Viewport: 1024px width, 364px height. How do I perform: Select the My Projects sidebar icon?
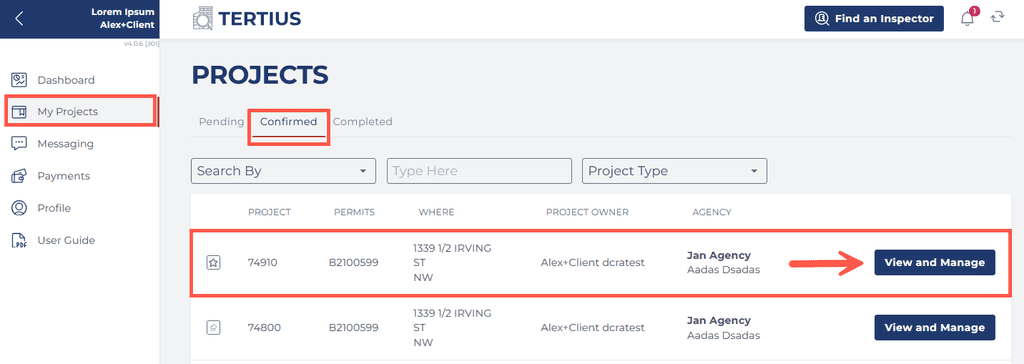pos(19,112)
